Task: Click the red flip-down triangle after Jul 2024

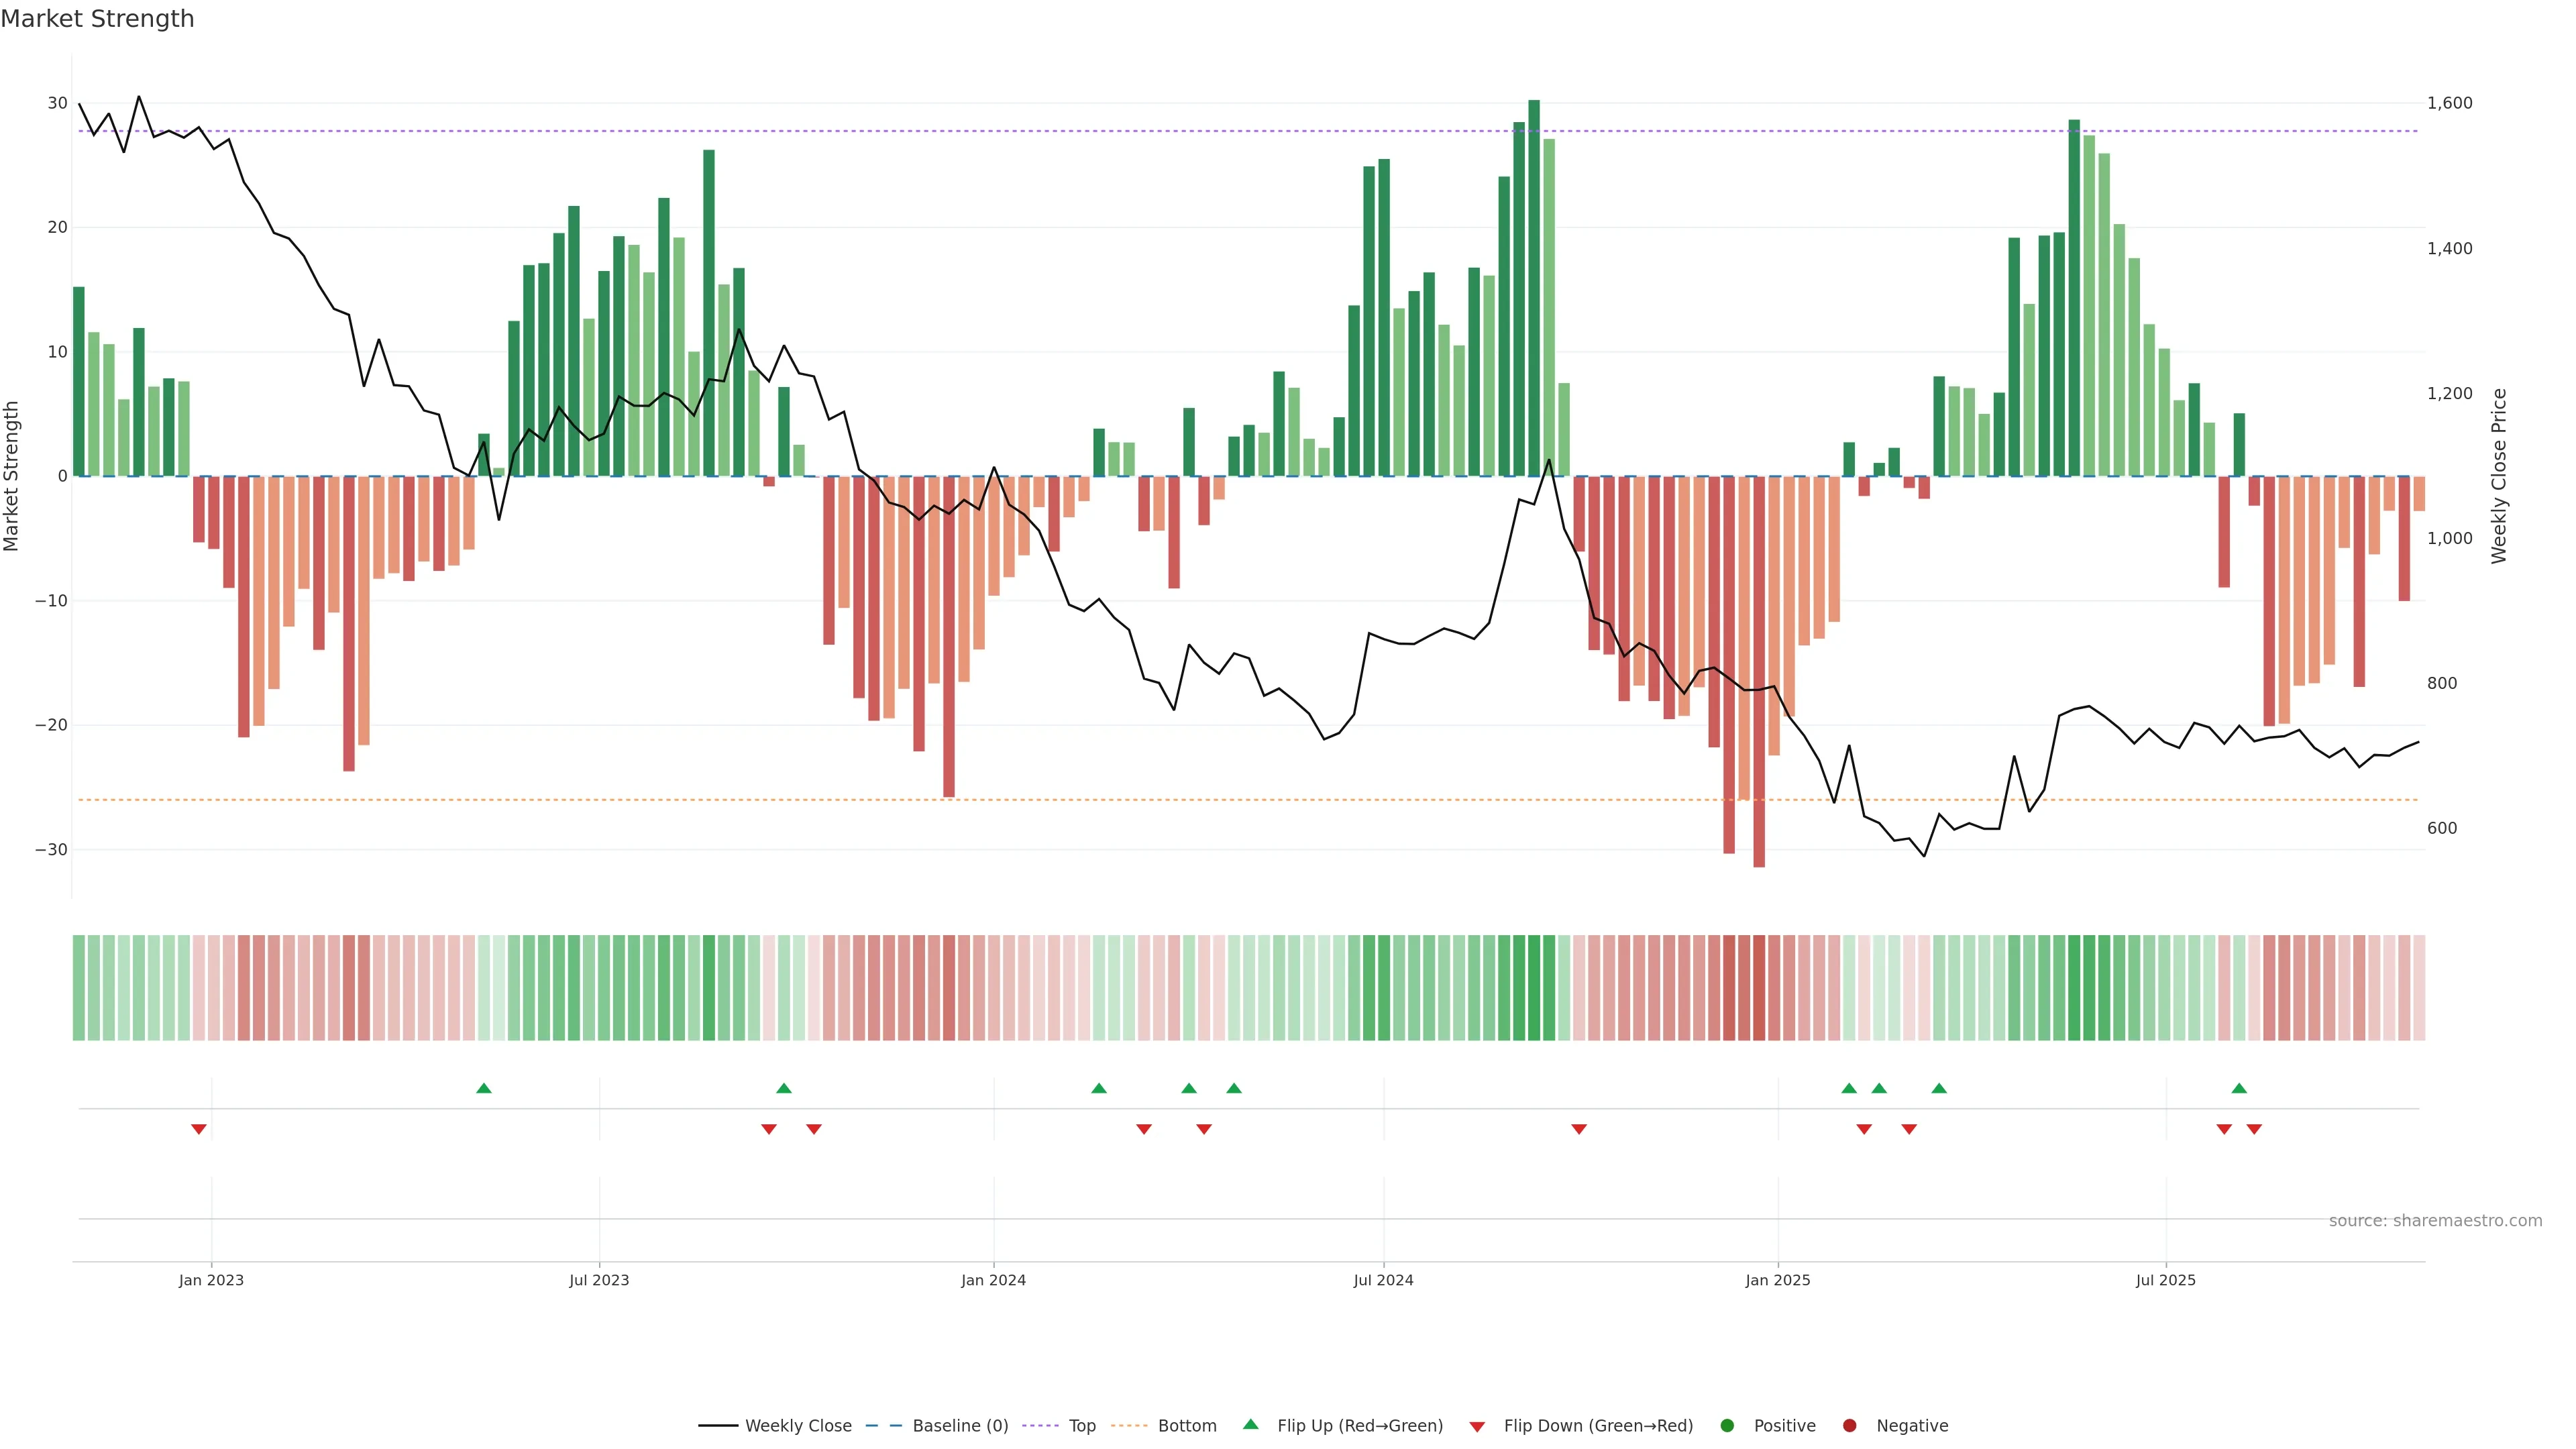Action: [x=1579, y=1129]
